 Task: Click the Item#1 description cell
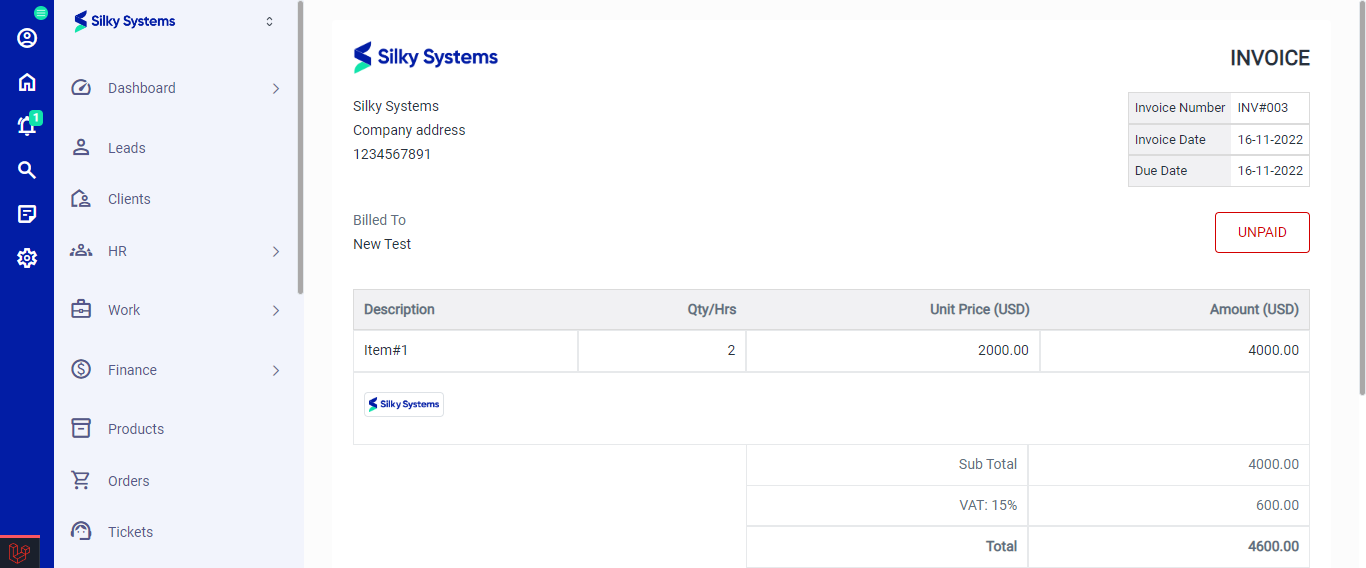466,351
